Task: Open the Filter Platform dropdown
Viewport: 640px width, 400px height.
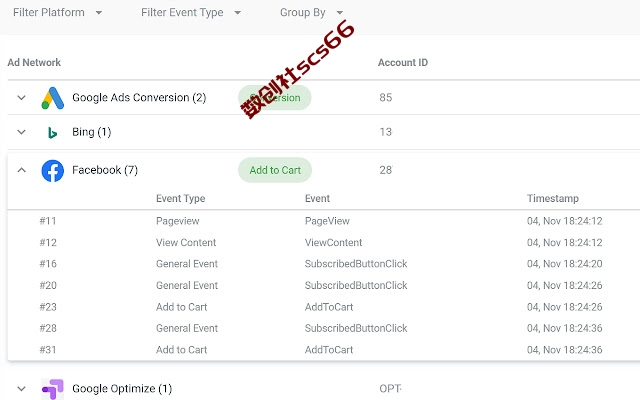Action: [x=57, y=13]
